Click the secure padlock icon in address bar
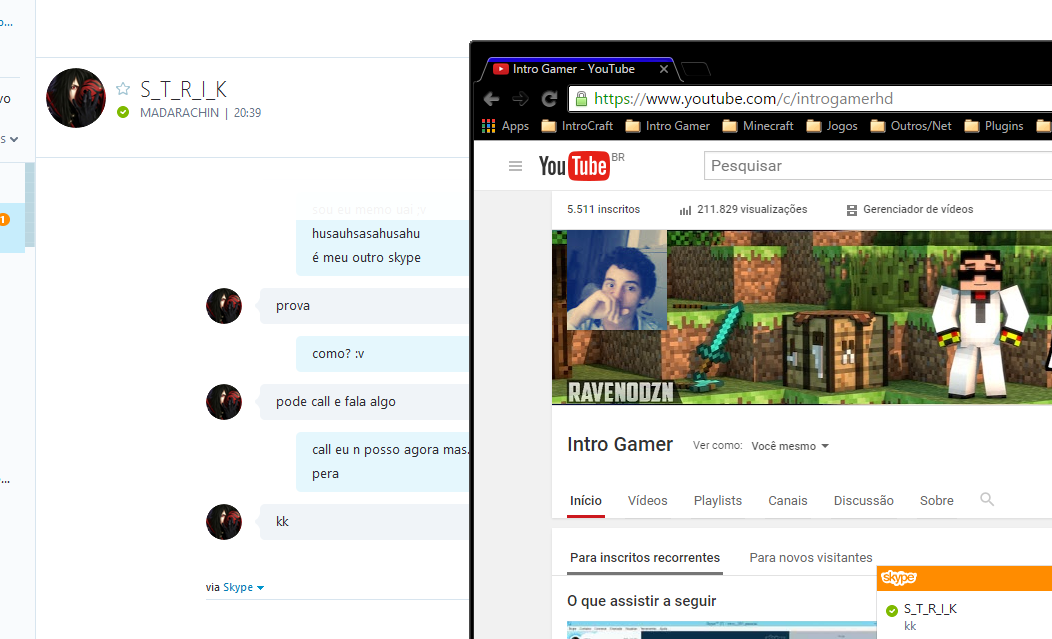Viewport: 1052px width, 639px height. [x=581, y=99]
